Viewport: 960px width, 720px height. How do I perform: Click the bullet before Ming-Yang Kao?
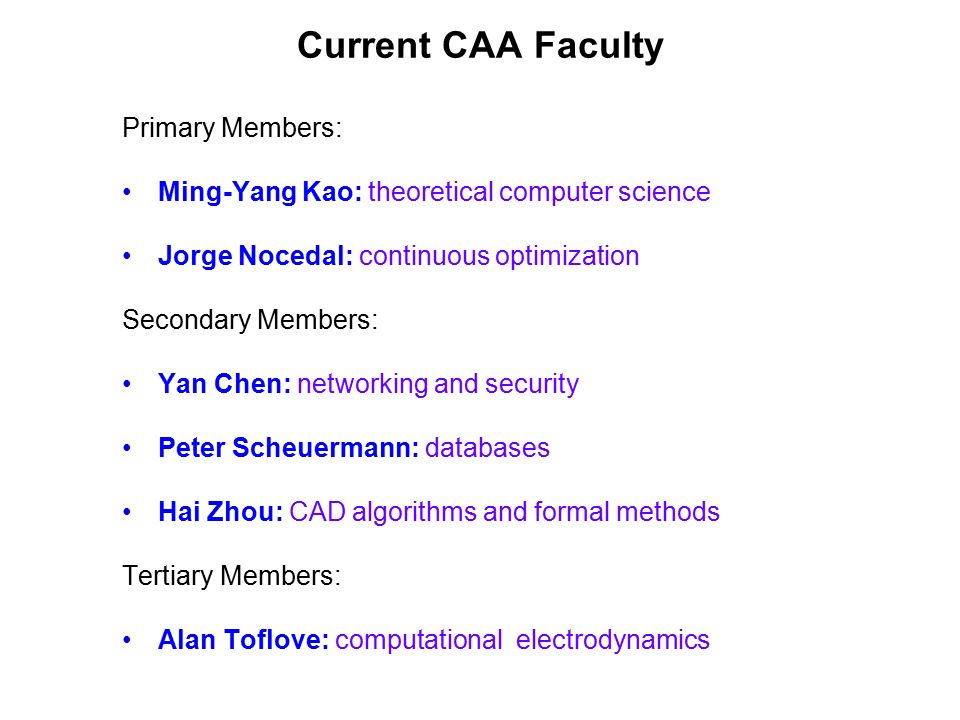coord(127,192)
